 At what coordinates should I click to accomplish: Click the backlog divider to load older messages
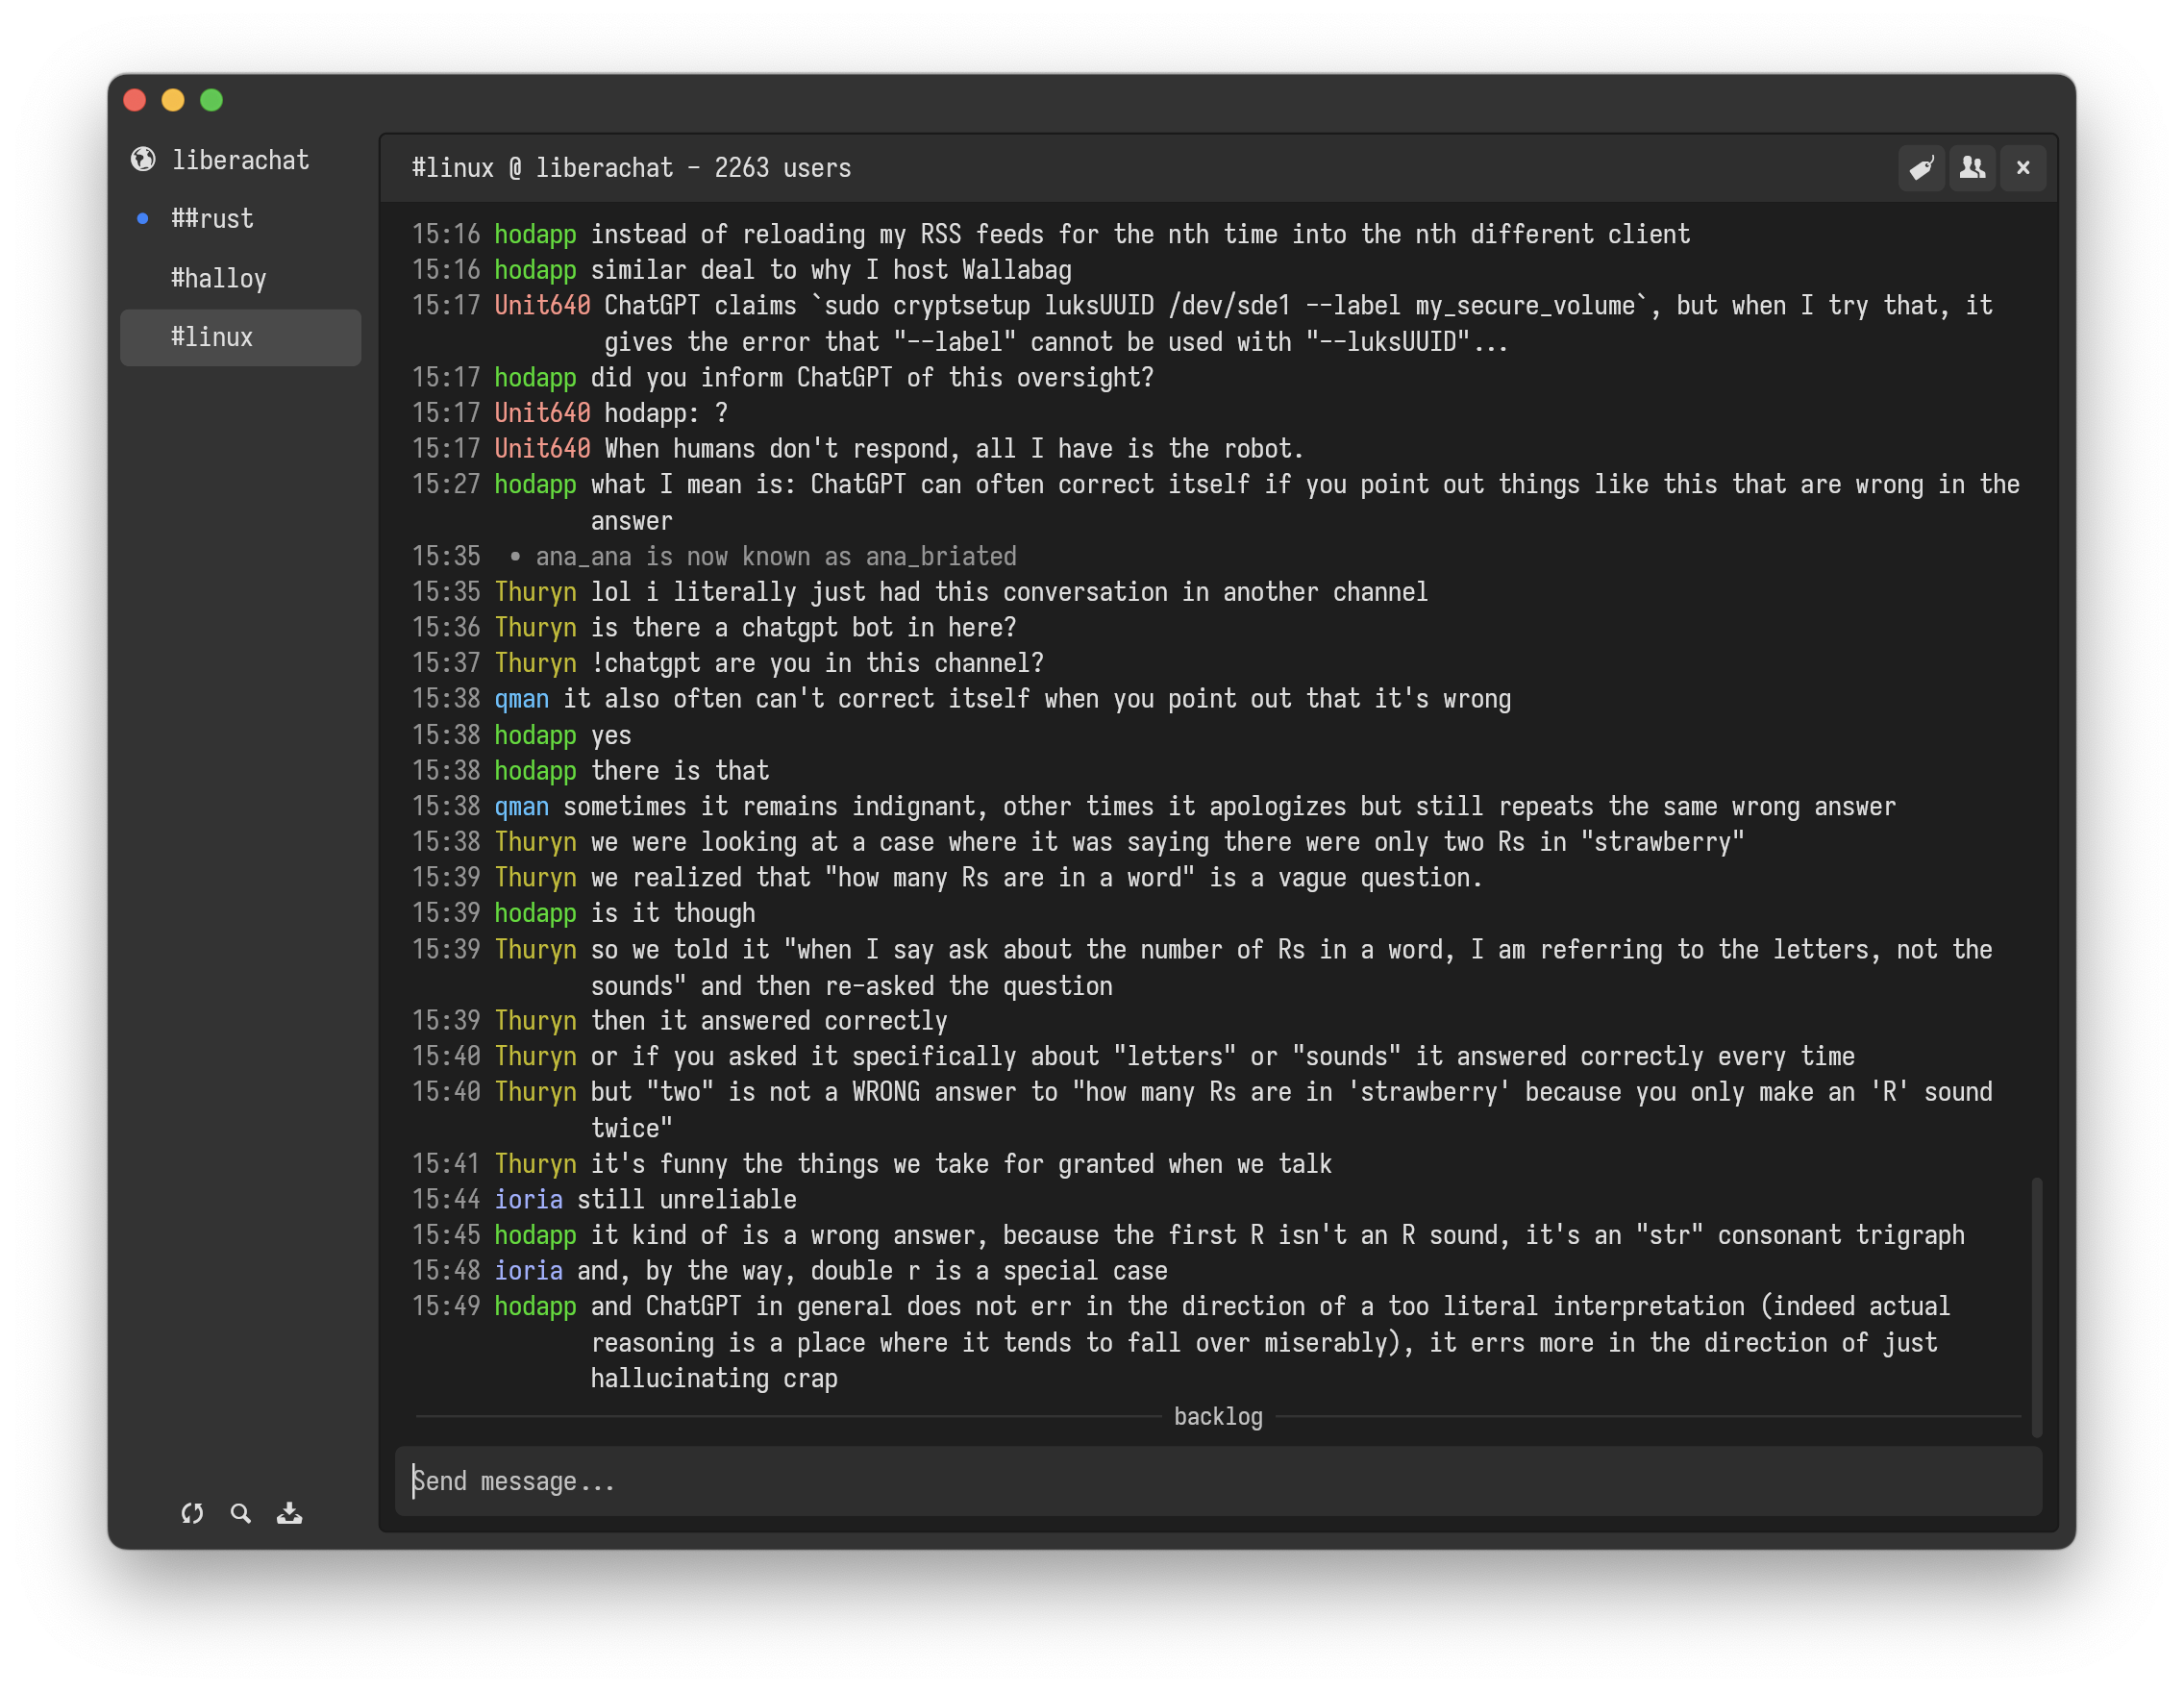tap(1217, 1416)
